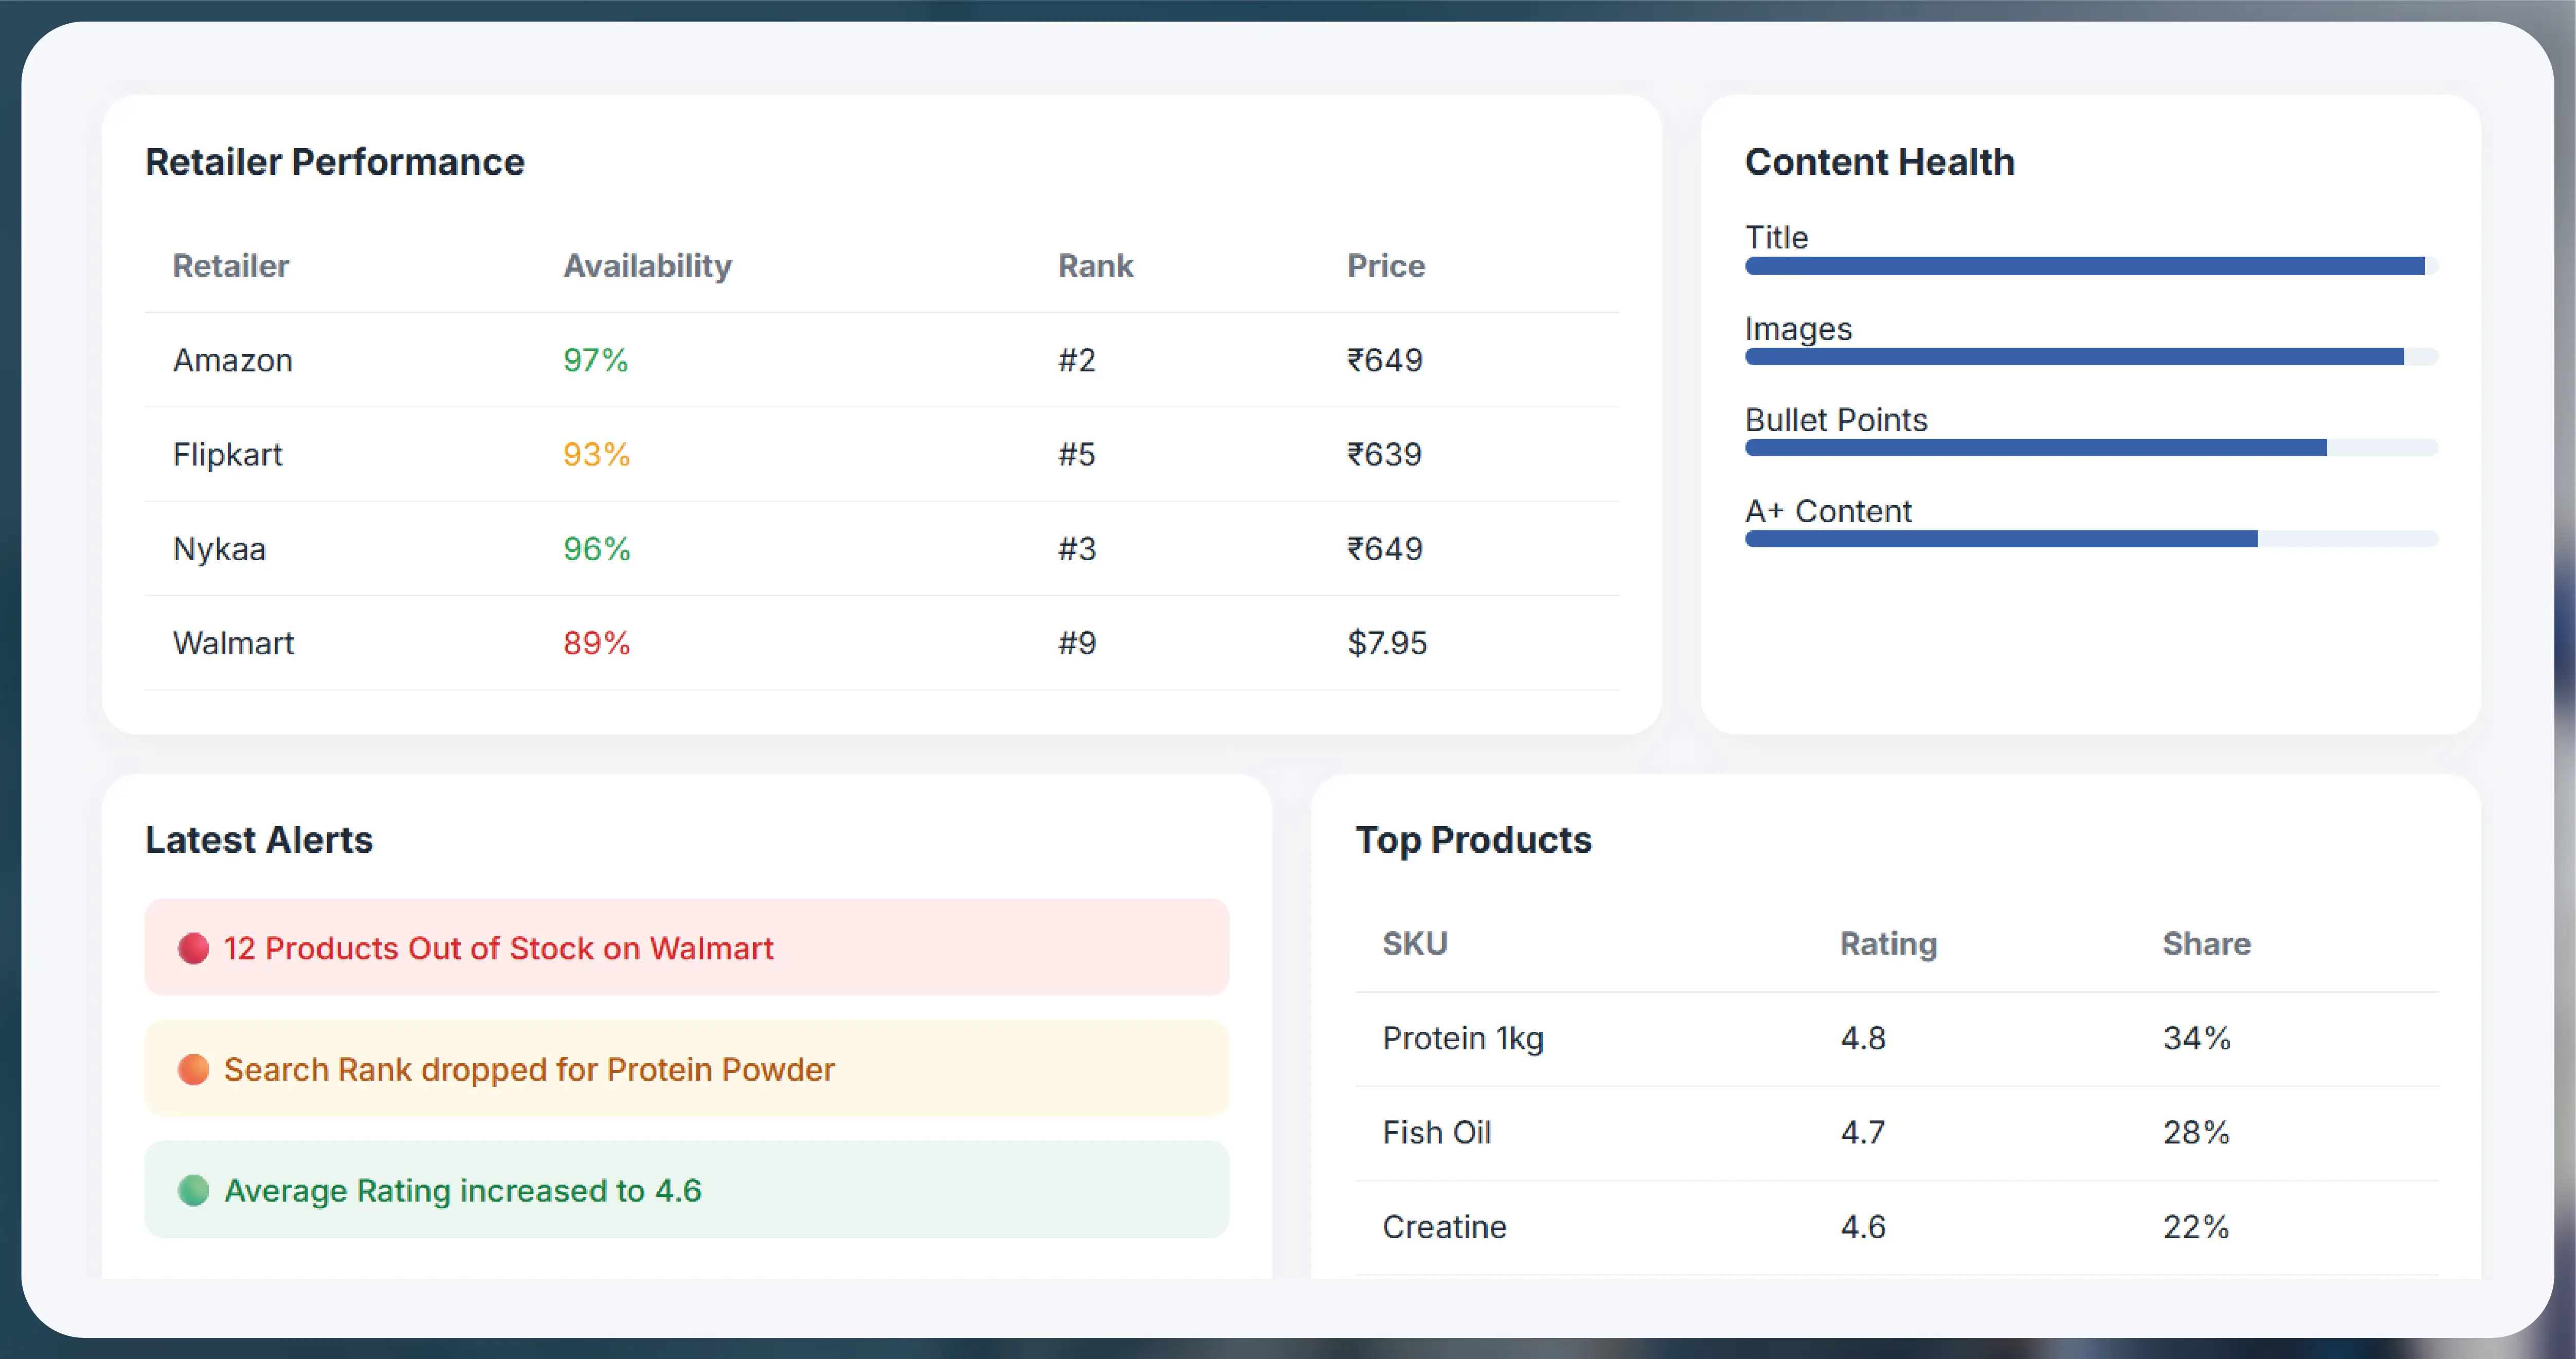
Task: Select the Nykaa retailer row name
Action: (219, 549)
